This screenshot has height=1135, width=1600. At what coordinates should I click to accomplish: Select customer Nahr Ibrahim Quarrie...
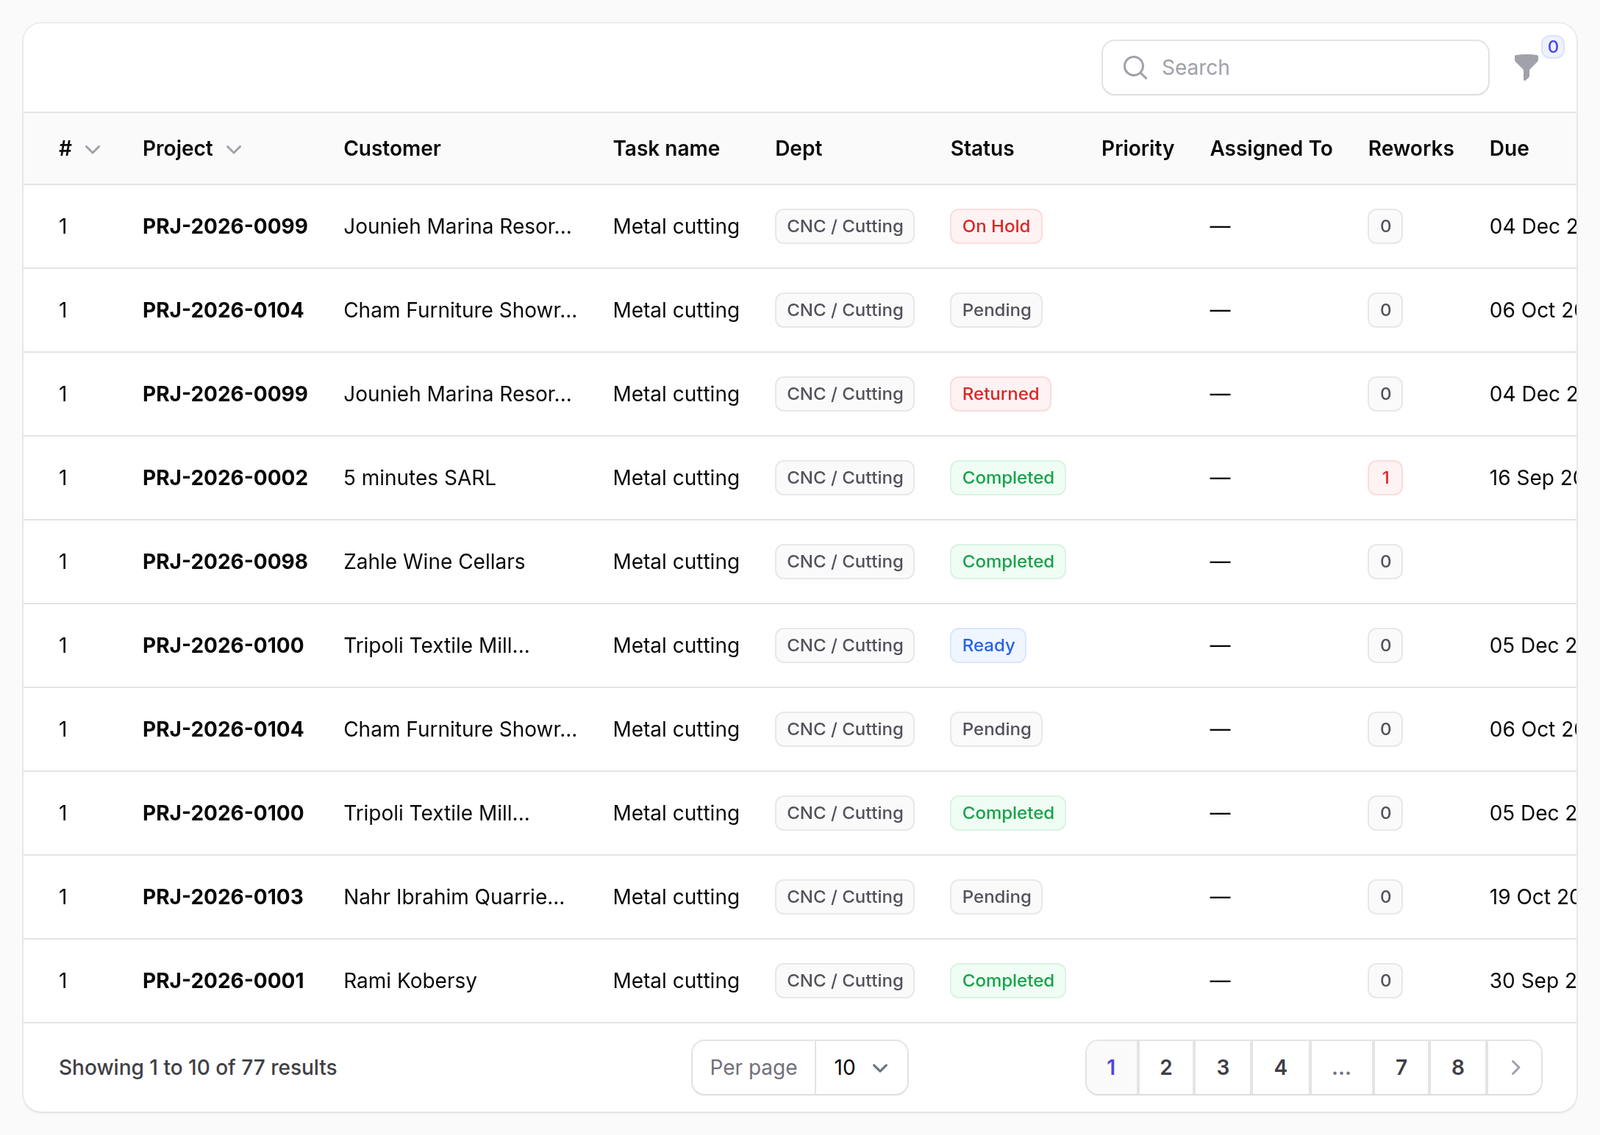pos(454,896)
